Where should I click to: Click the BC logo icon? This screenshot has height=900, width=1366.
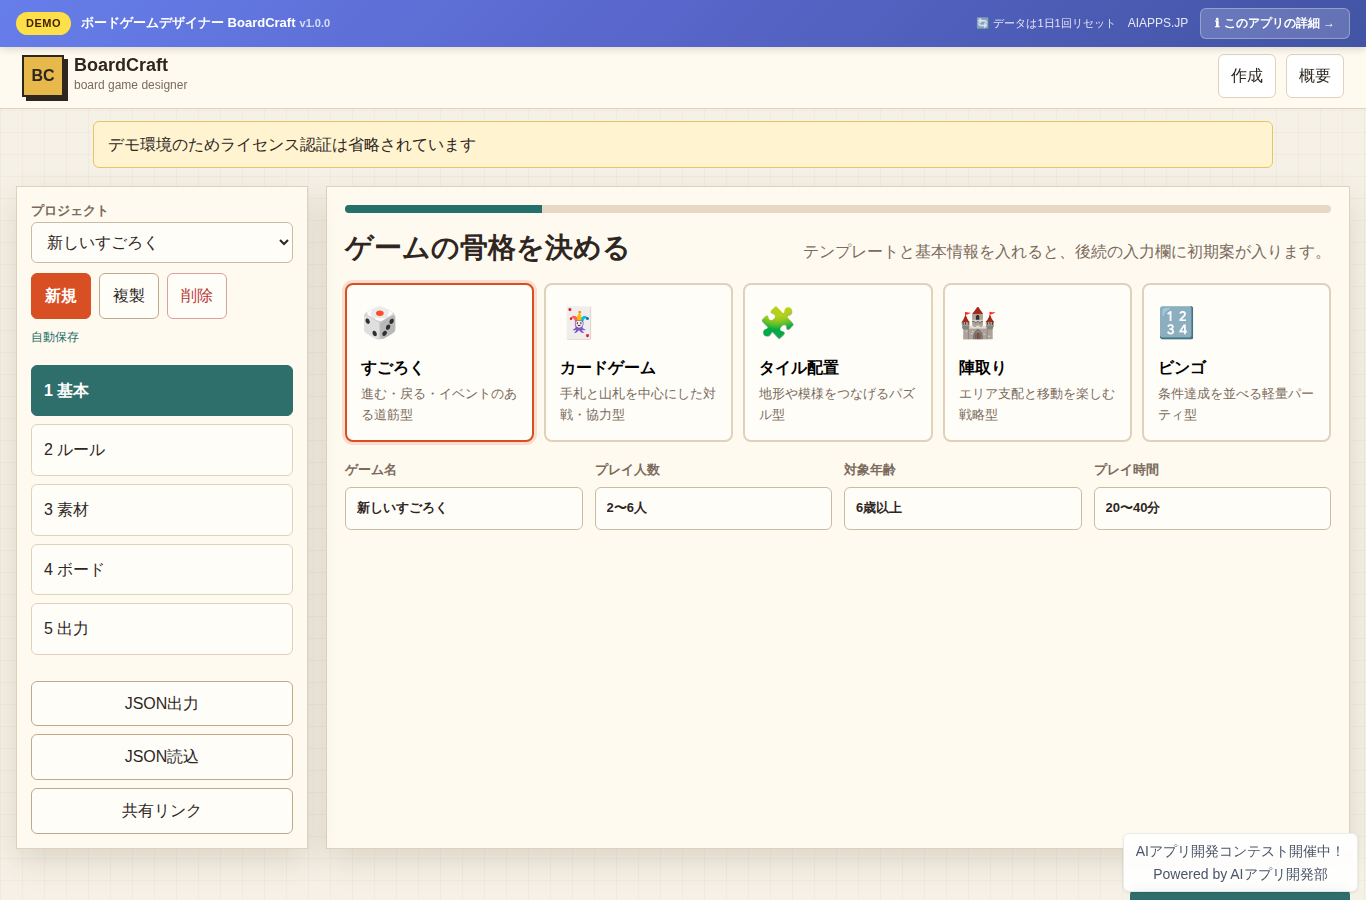point(43,76)
